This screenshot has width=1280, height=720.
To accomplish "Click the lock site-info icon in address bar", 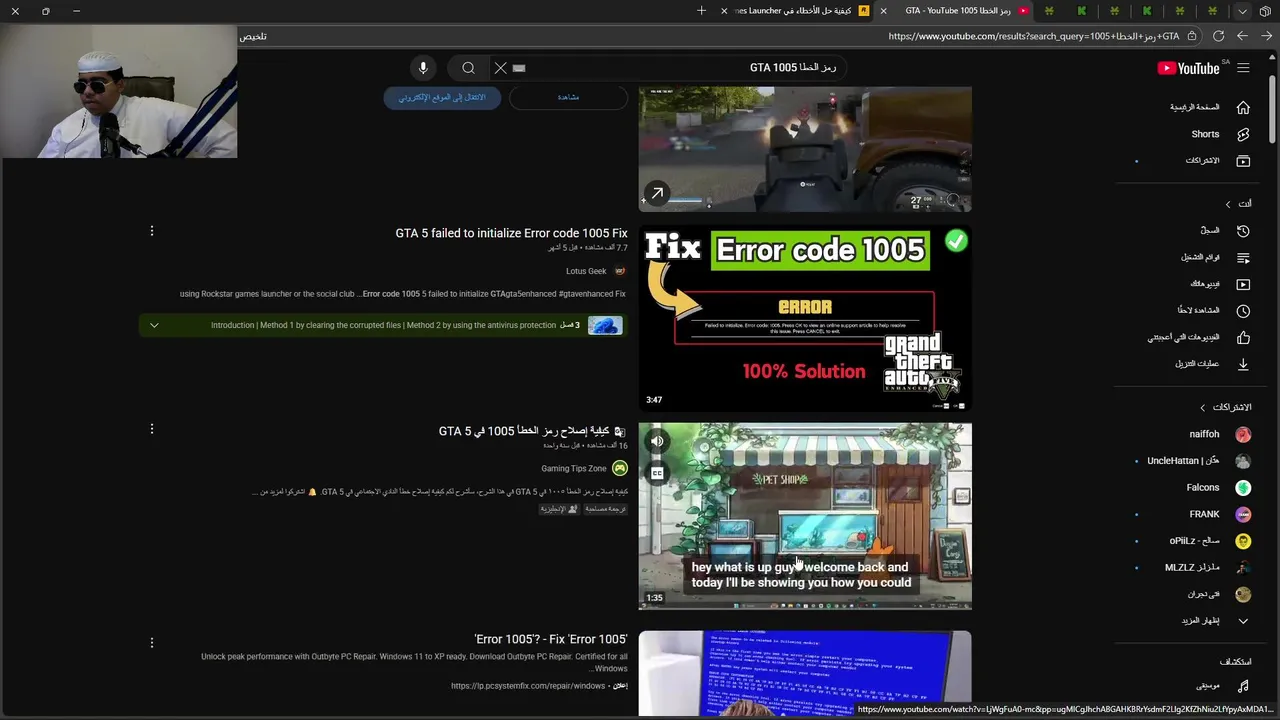I will click(x=1191, y=36).
